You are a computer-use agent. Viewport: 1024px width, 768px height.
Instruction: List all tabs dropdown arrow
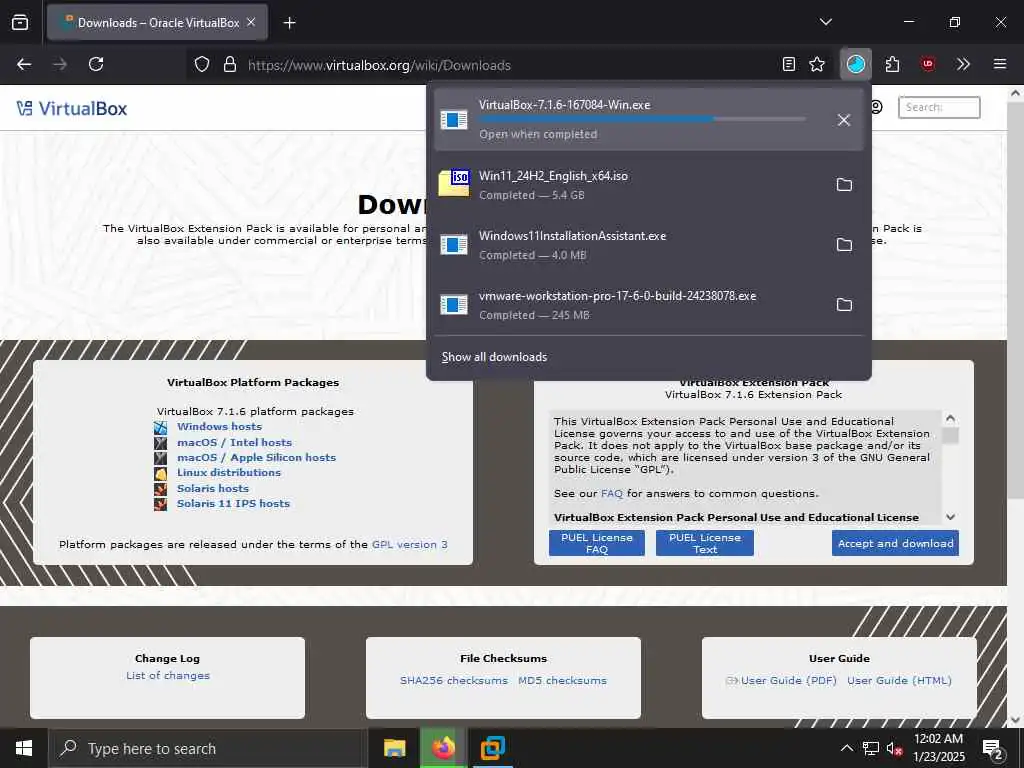click(x=825, y=22)
